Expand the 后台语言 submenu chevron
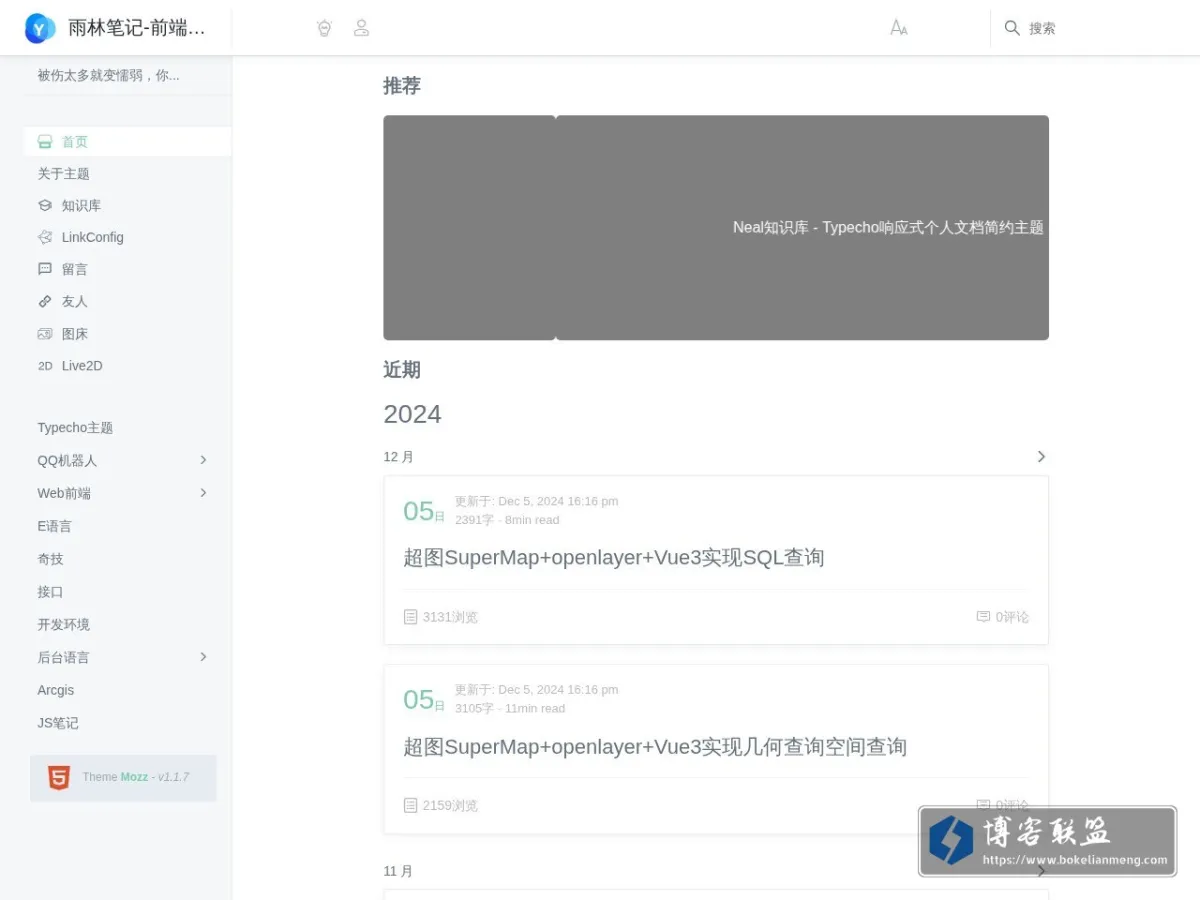The image size is (1200, 900). (203, 657)
